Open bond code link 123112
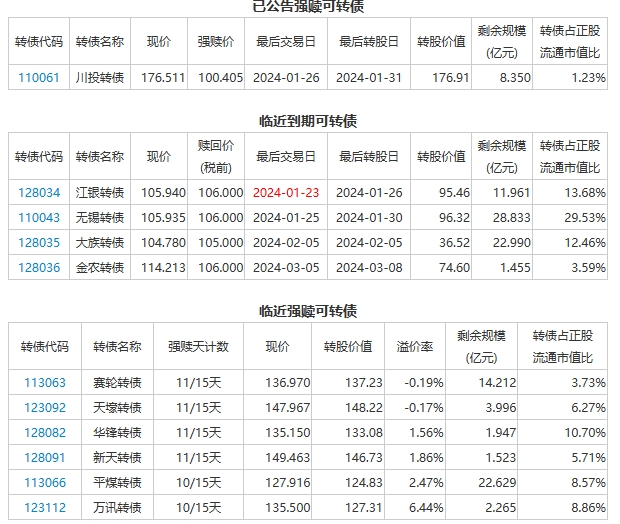The image size is (620, 524). [x=45, y=507]
